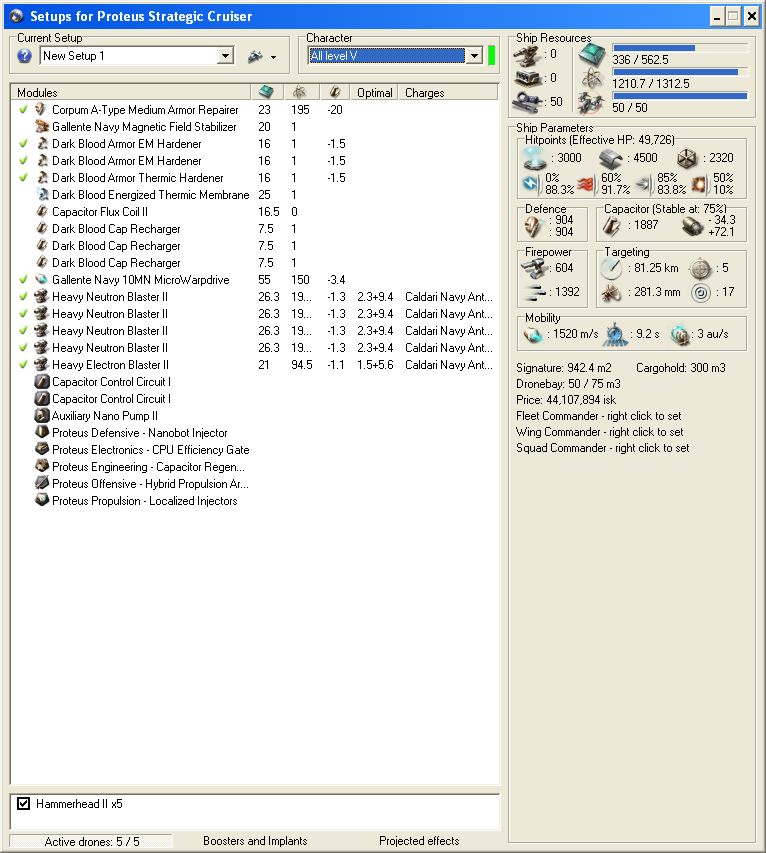The image size is (766, 853).
Task: Sort by the CPU column header icon
Action: [x=266, y=92]
